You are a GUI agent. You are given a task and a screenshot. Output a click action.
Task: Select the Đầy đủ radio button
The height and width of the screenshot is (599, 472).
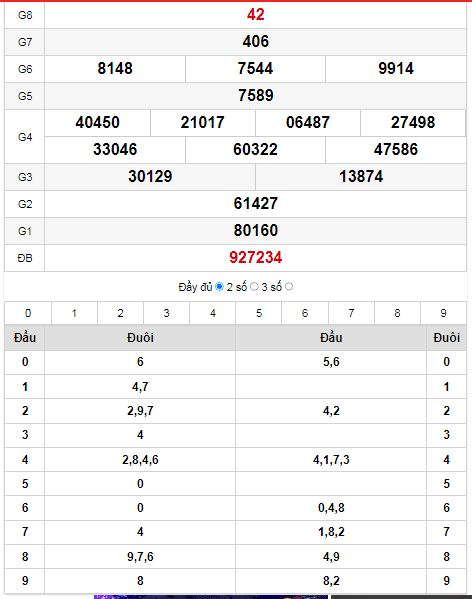click(219, 287)
